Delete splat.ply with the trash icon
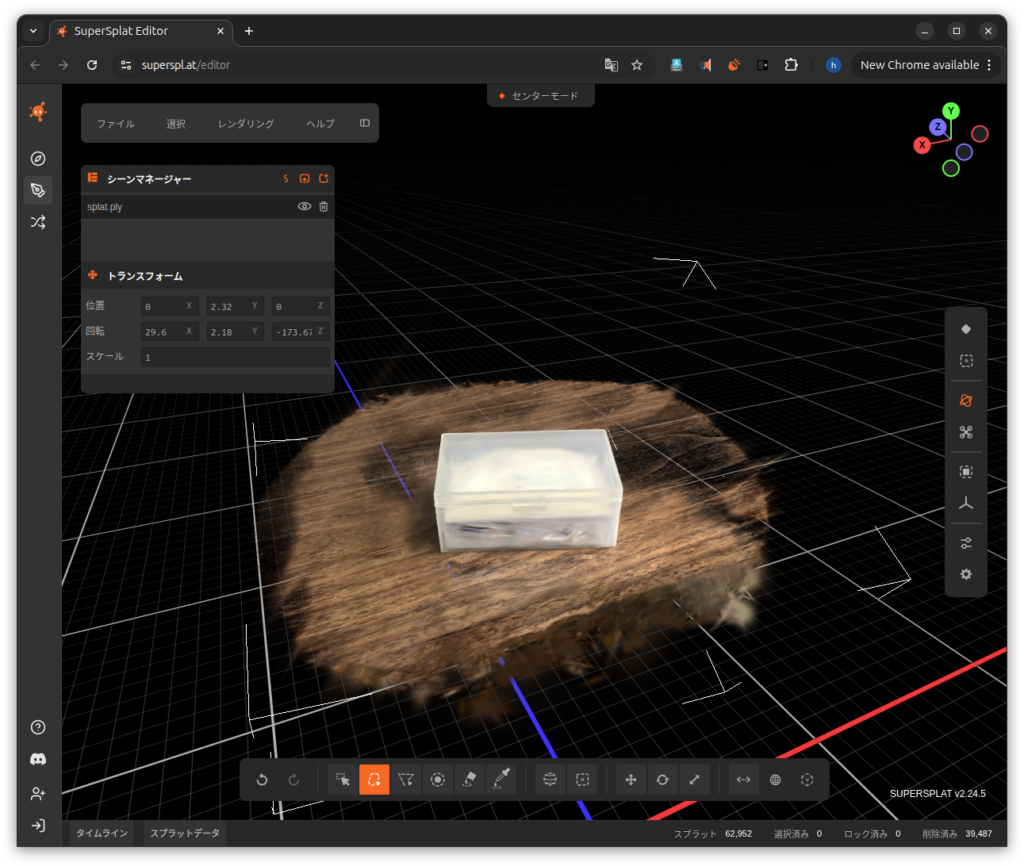 pos(323,207)
